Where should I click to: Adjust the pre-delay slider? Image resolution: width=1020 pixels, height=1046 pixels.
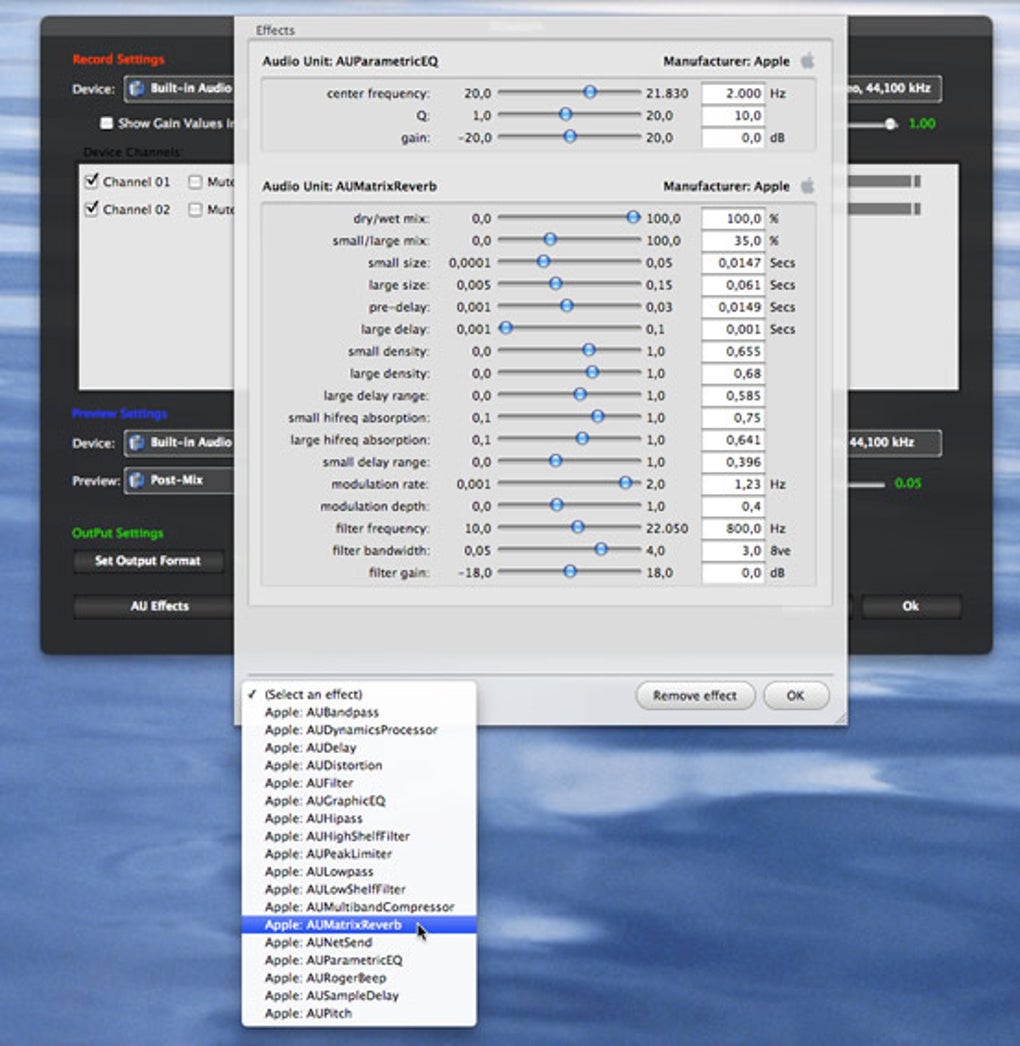pyautogui.click(x=566, y=306)
